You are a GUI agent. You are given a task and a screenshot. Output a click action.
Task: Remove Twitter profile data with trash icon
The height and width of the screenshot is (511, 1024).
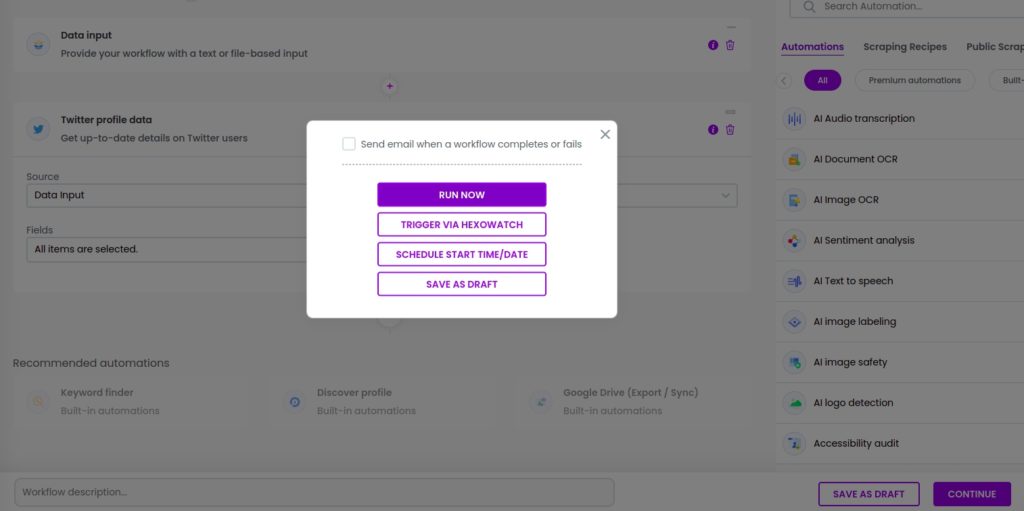click(x=730, y=129)
